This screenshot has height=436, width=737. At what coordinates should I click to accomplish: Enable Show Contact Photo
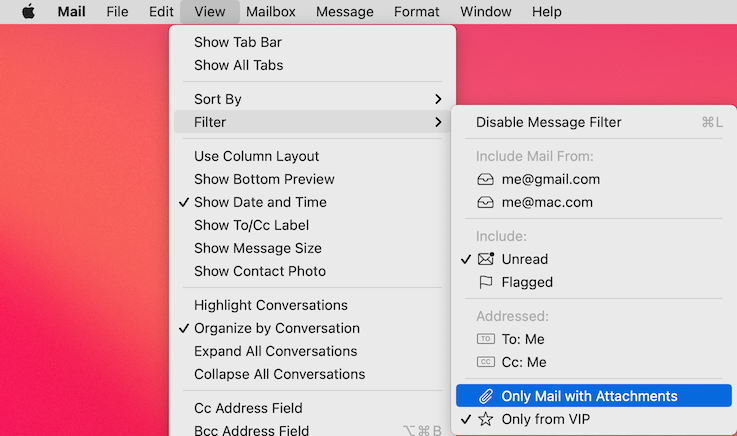pos(312,271)
